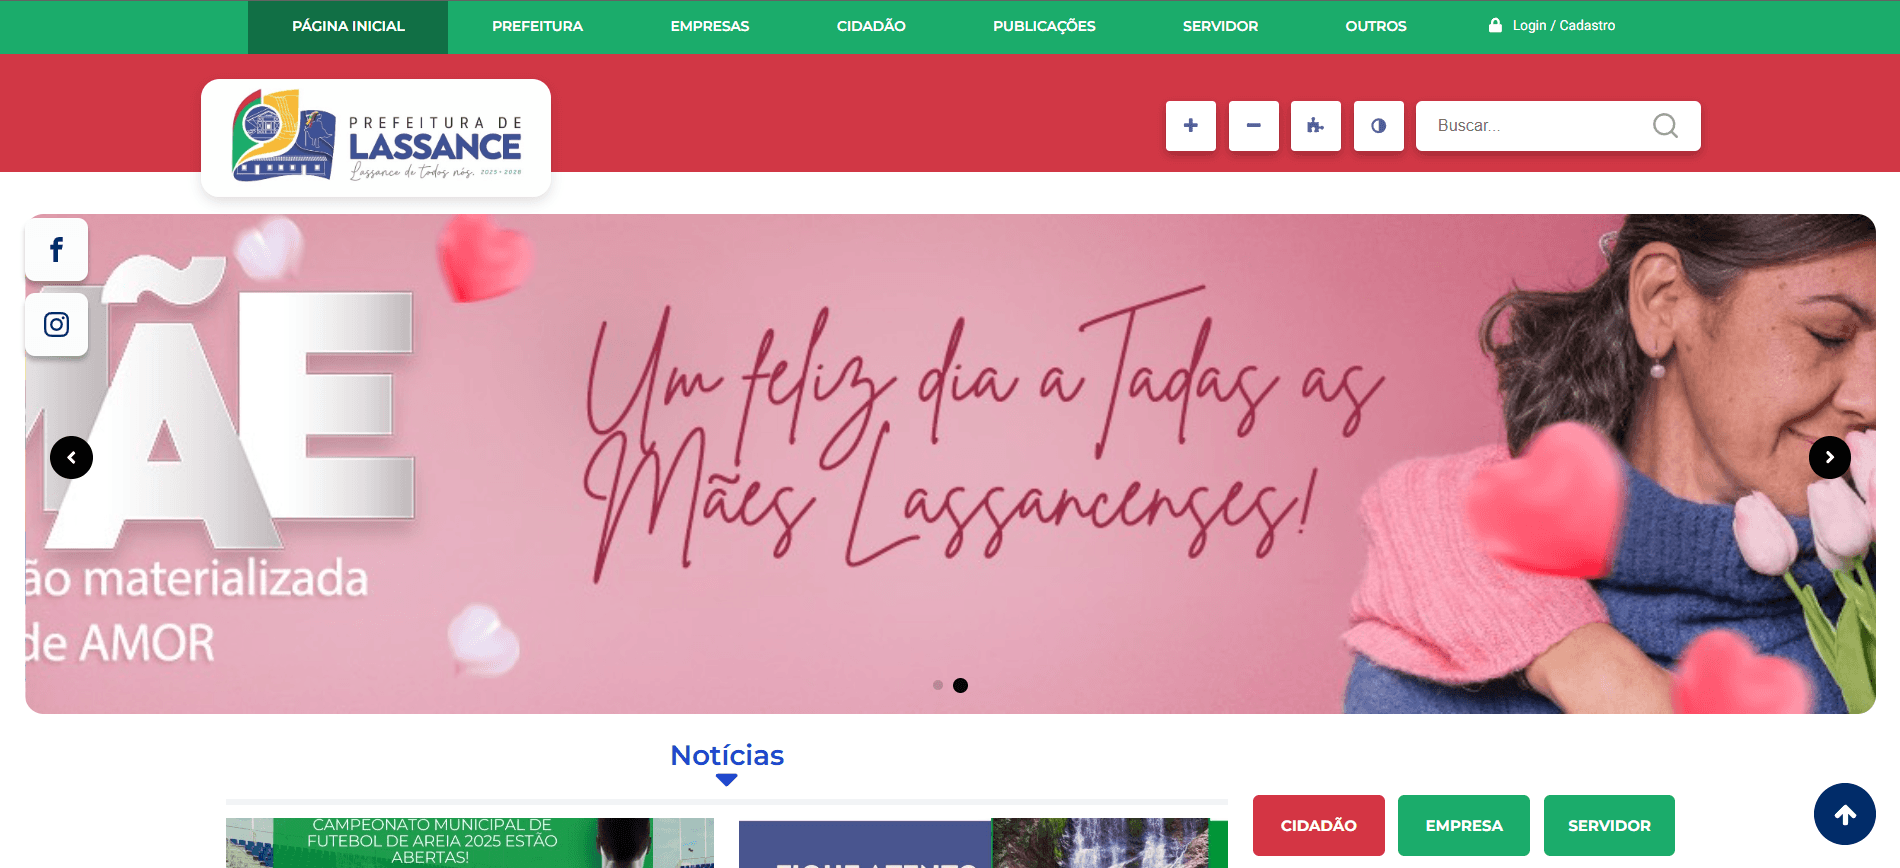Click the red Cidadão button
This screenshot has height=868, width=1900.
[1318, 825]
